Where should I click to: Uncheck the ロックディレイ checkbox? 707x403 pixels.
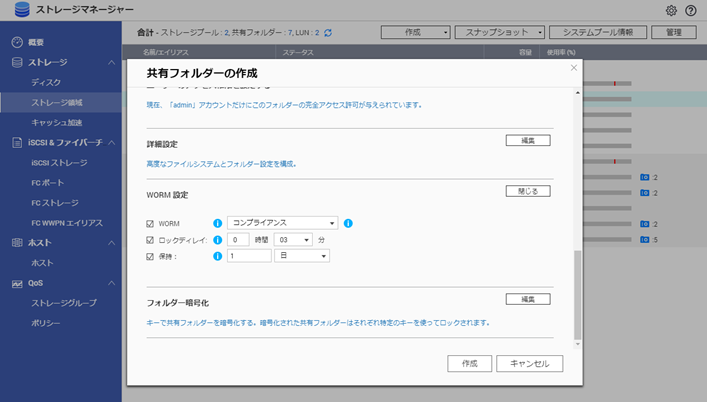pos(150,240)
